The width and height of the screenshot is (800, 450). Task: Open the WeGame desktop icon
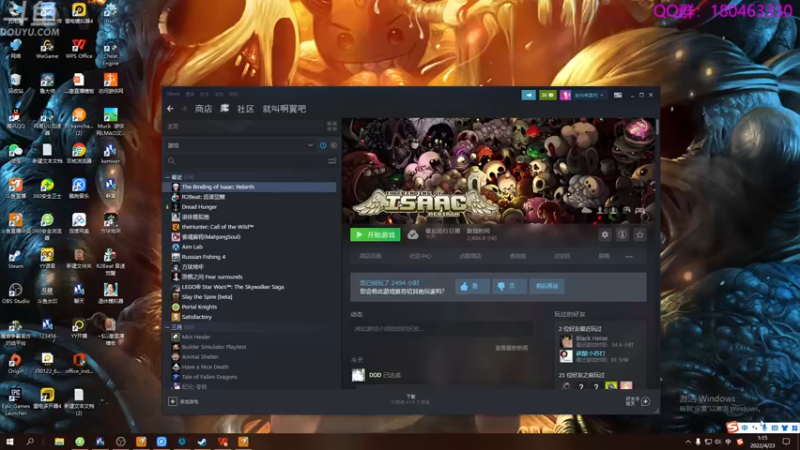point(47,49)
